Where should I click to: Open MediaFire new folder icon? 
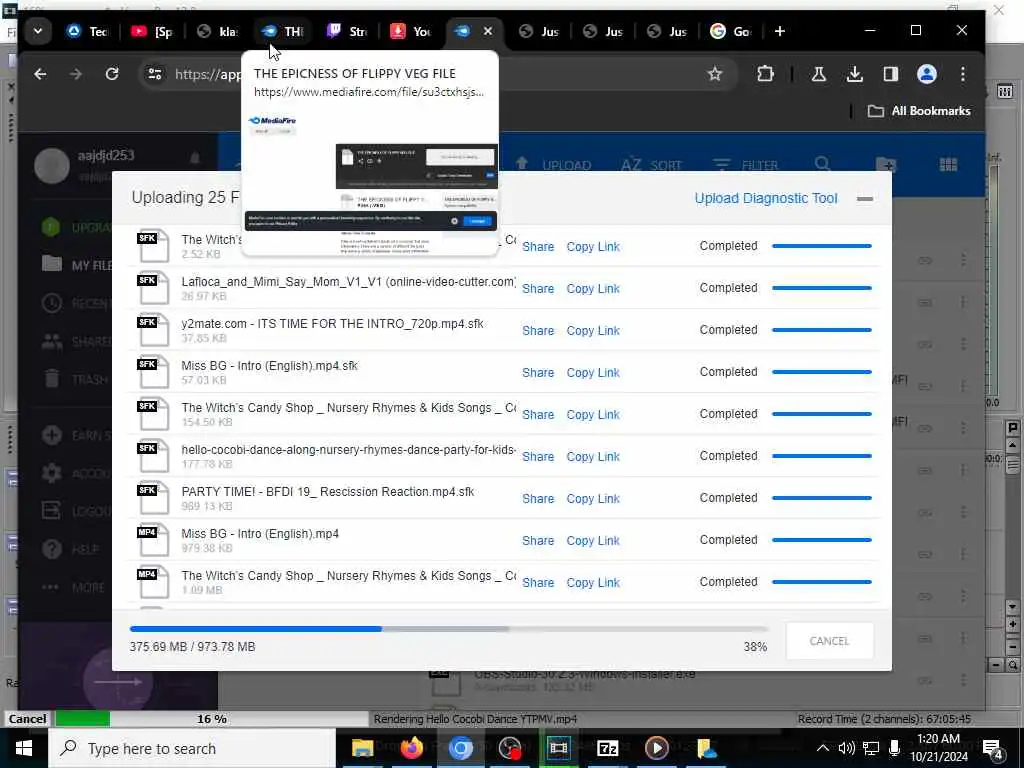coord(886,164)
